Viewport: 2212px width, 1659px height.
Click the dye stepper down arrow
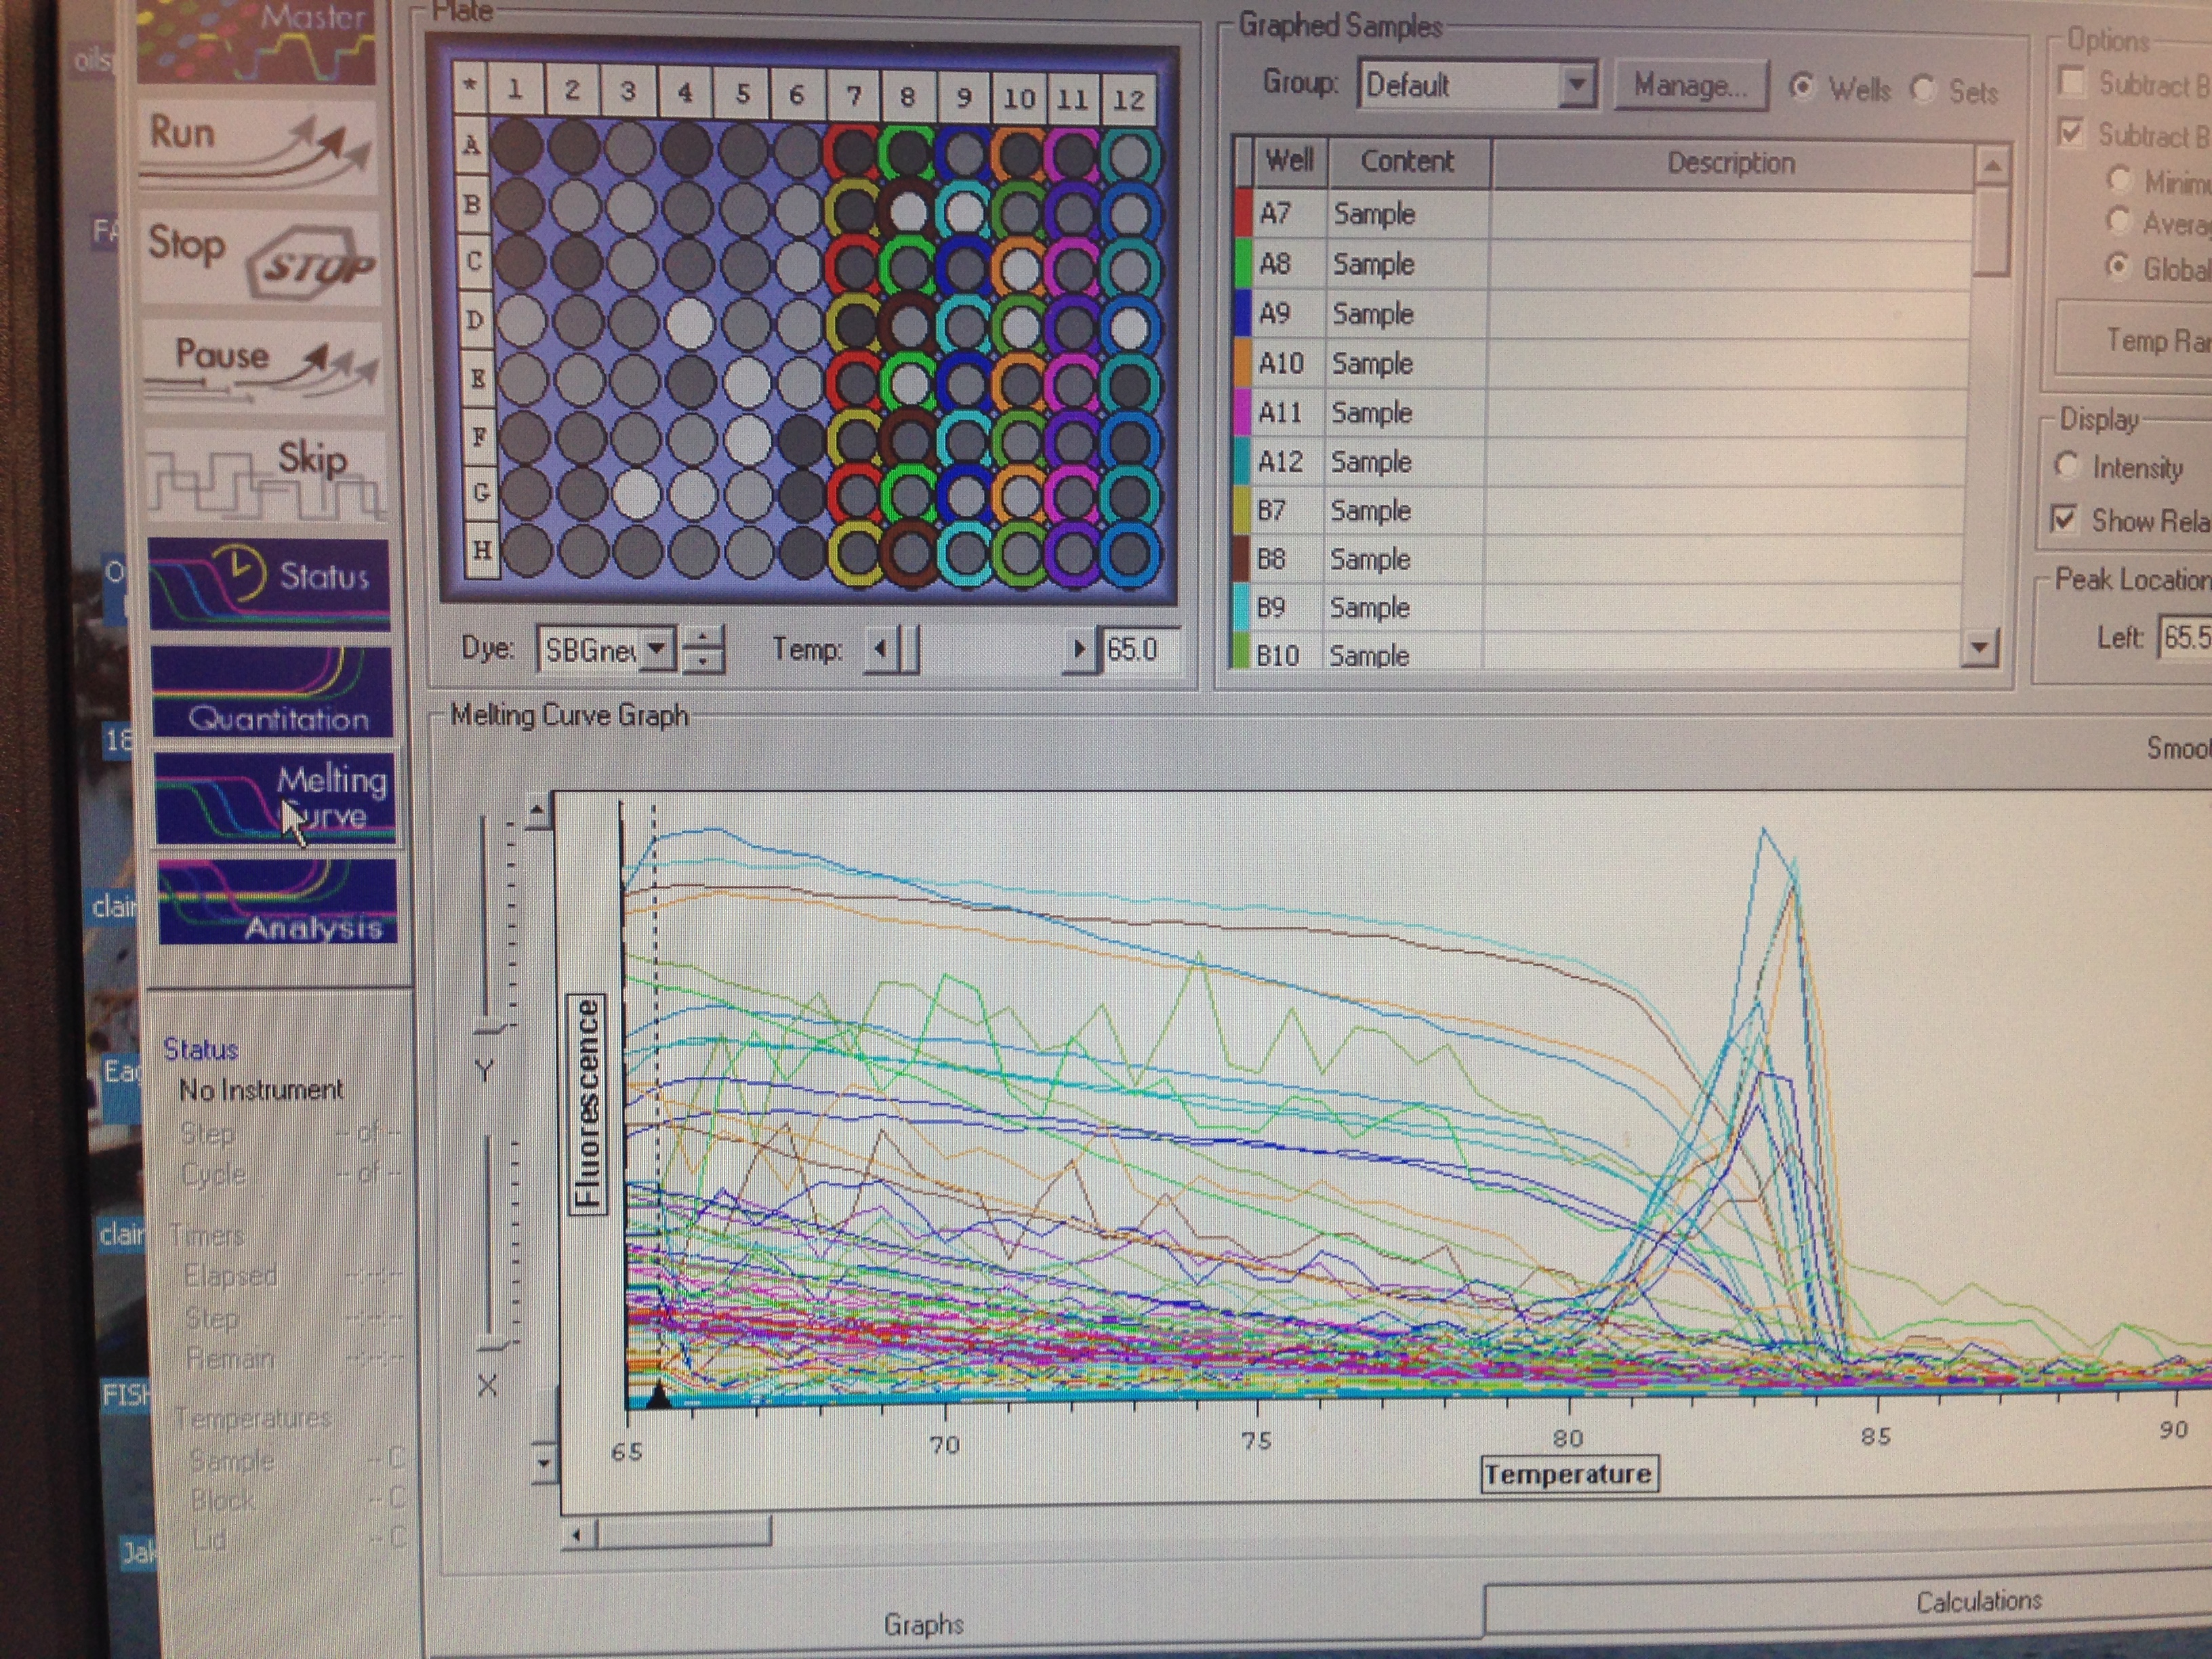(704, 660)
